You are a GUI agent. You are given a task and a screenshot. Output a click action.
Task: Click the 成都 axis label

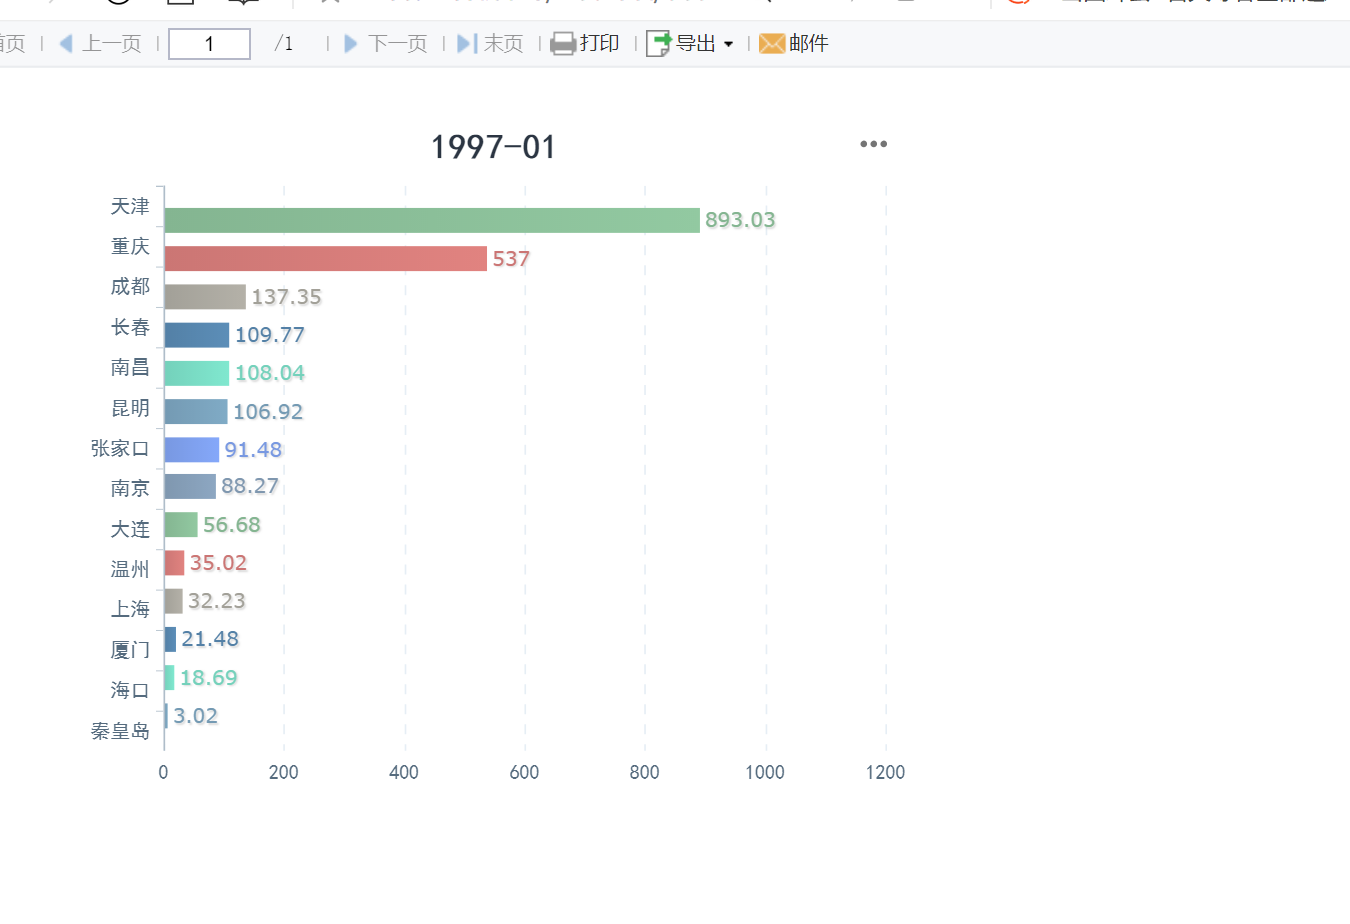(130, 286)
